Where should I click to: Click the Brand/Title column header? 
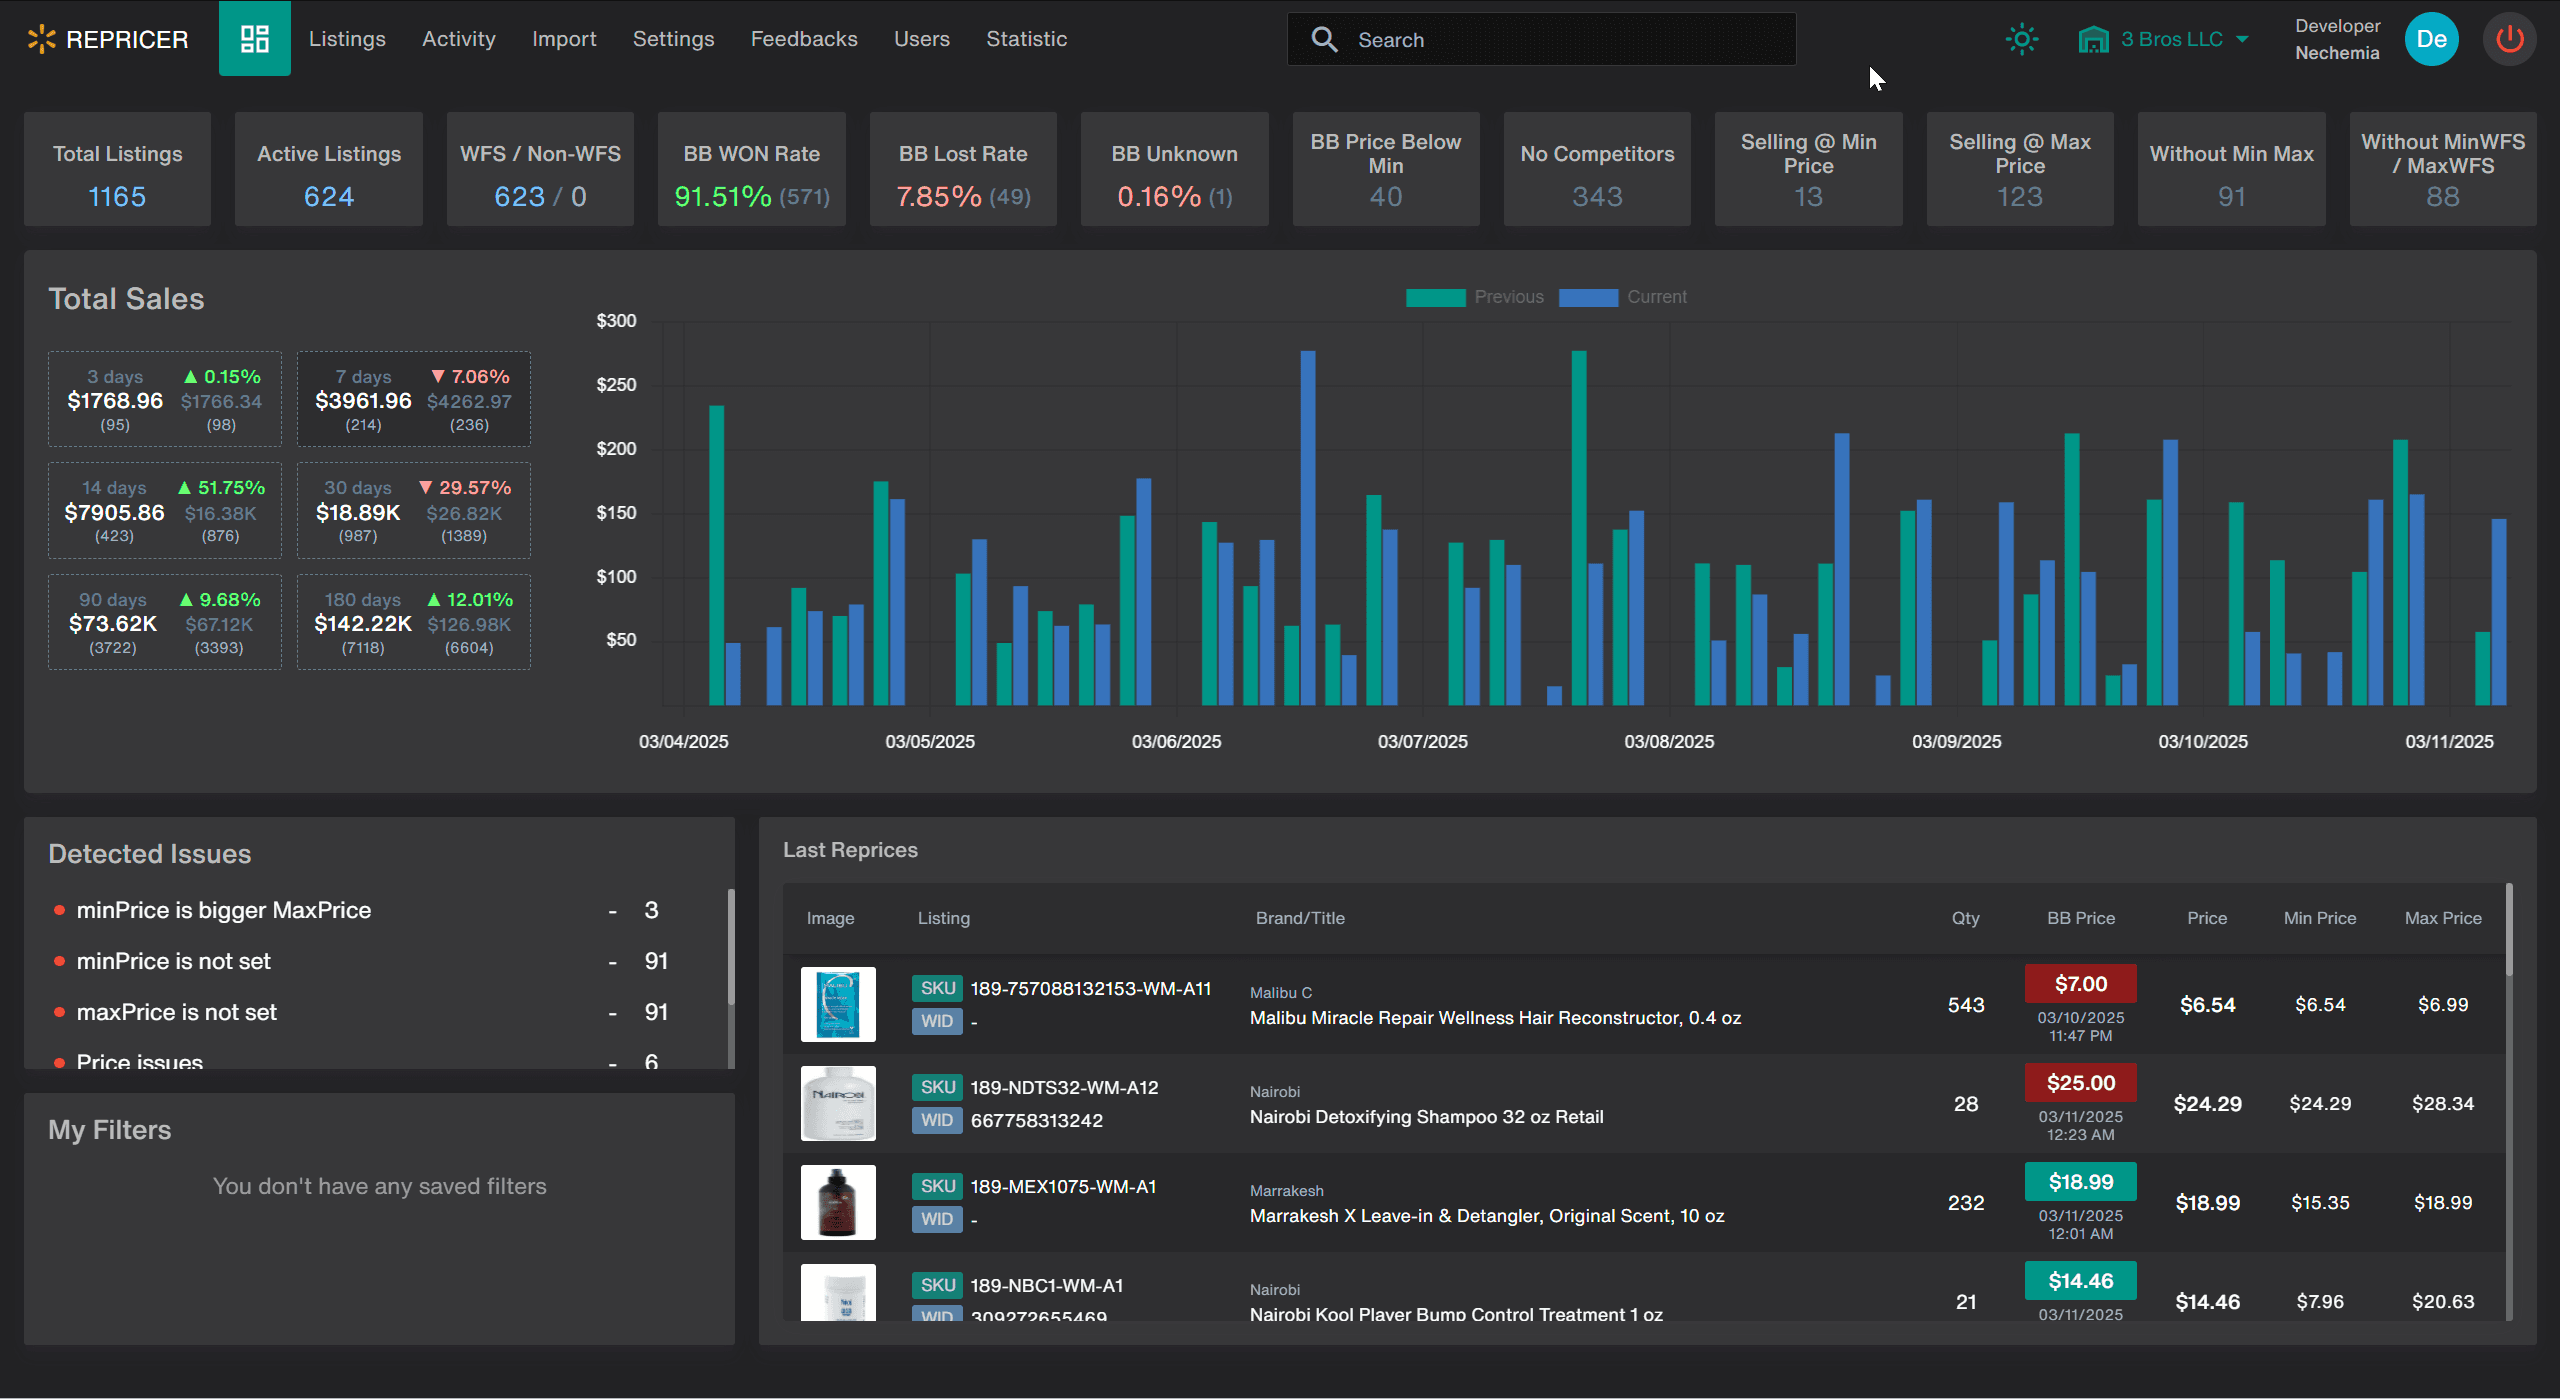(1300, 918)
